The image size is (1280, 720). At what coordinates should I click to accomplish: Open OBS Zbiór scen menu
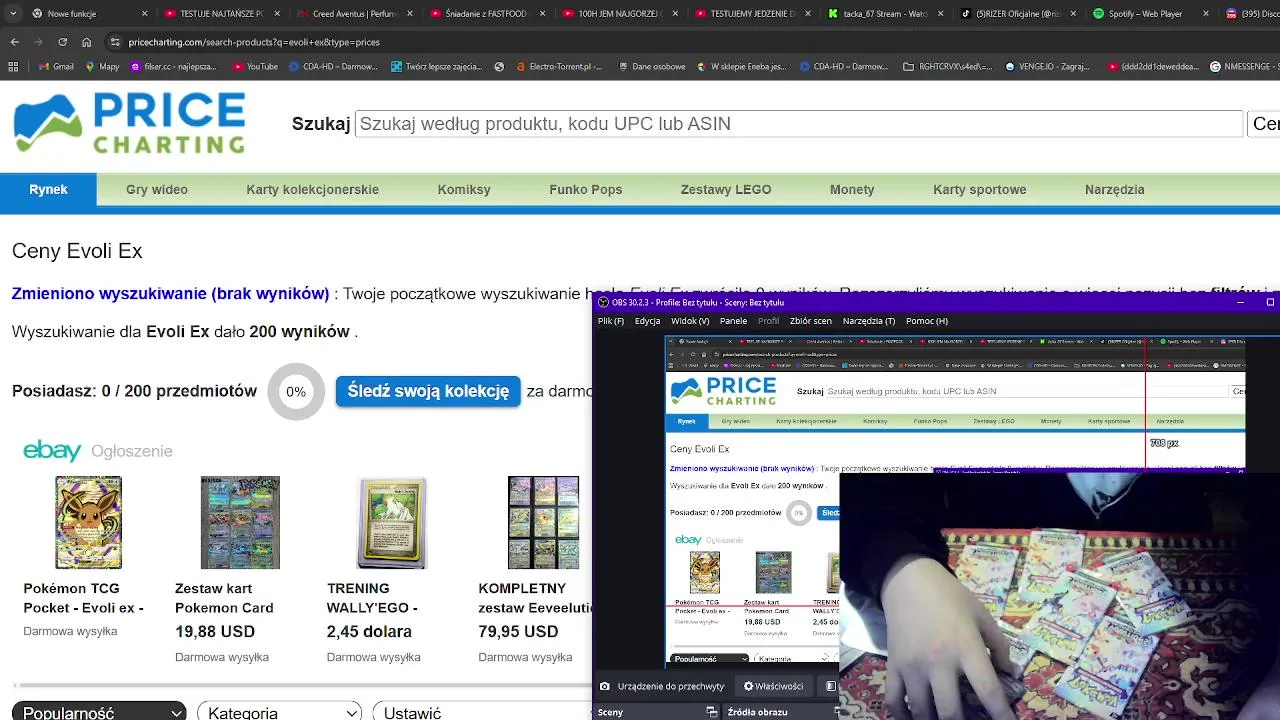[810, 321]
